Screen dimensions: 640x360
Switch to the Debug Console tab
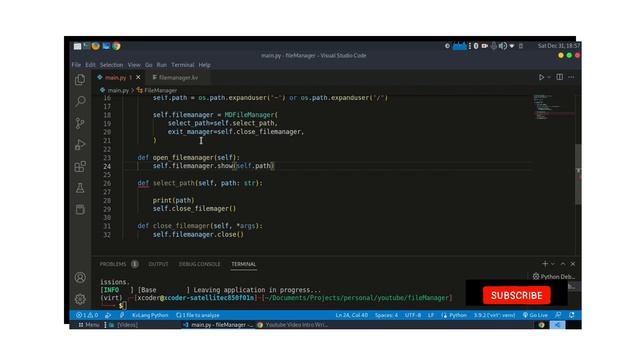click(199, 264)
